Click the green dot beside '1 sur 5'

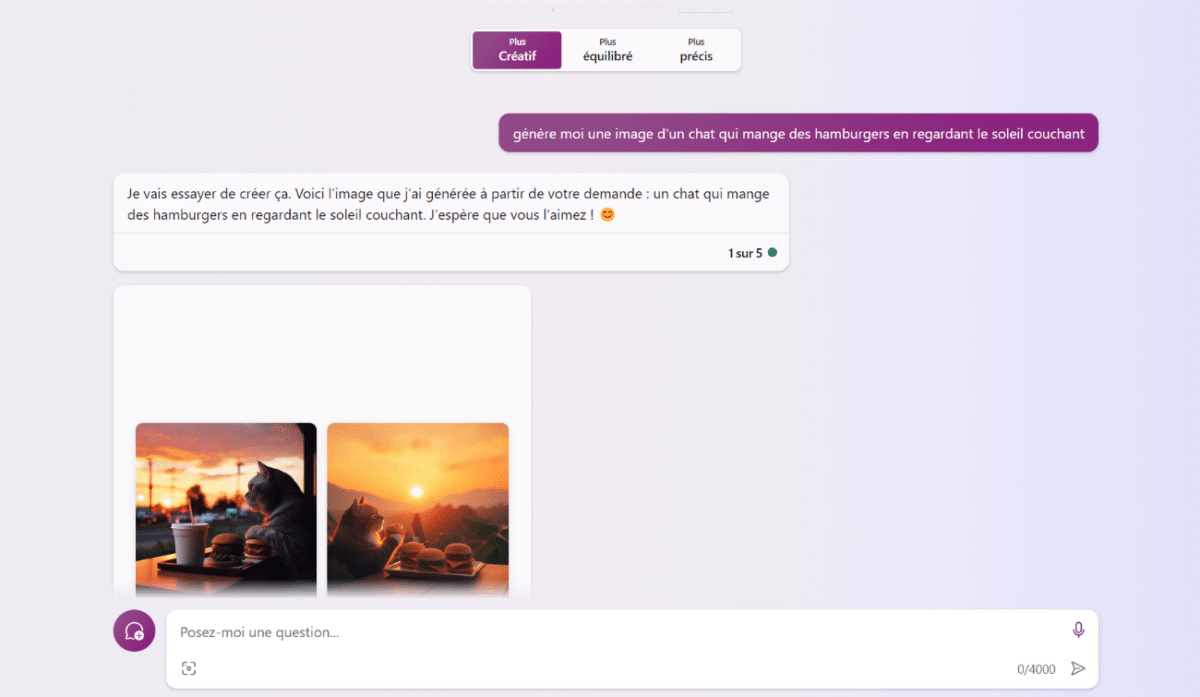coord(773,253)
